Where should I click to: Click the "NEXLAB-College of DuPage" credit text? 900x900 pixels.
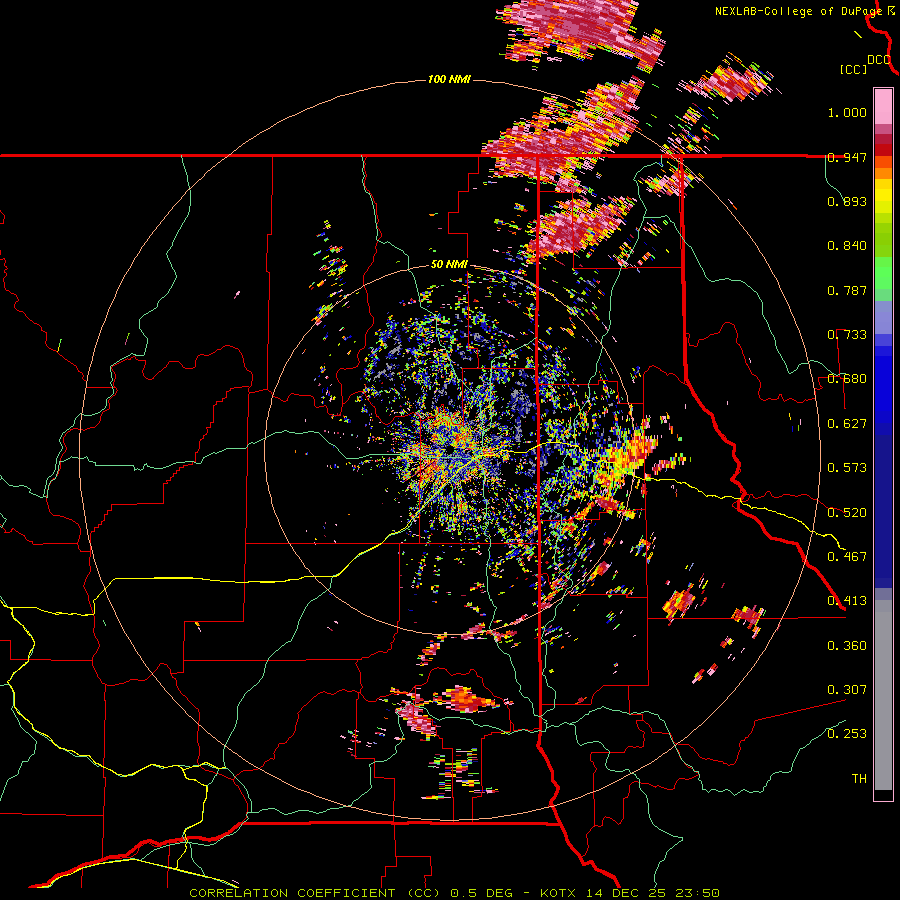click(x=798, y=11)
